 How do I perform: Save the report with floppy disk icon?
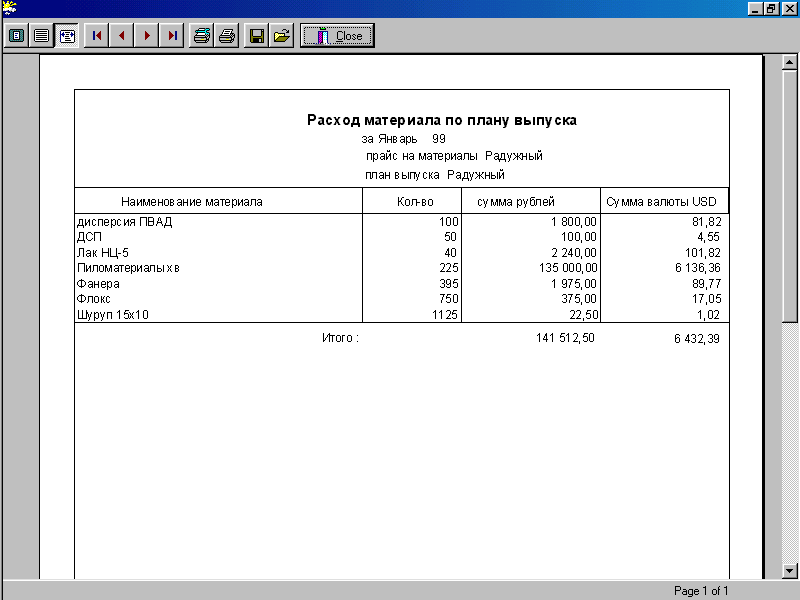[x=257, y=36]
